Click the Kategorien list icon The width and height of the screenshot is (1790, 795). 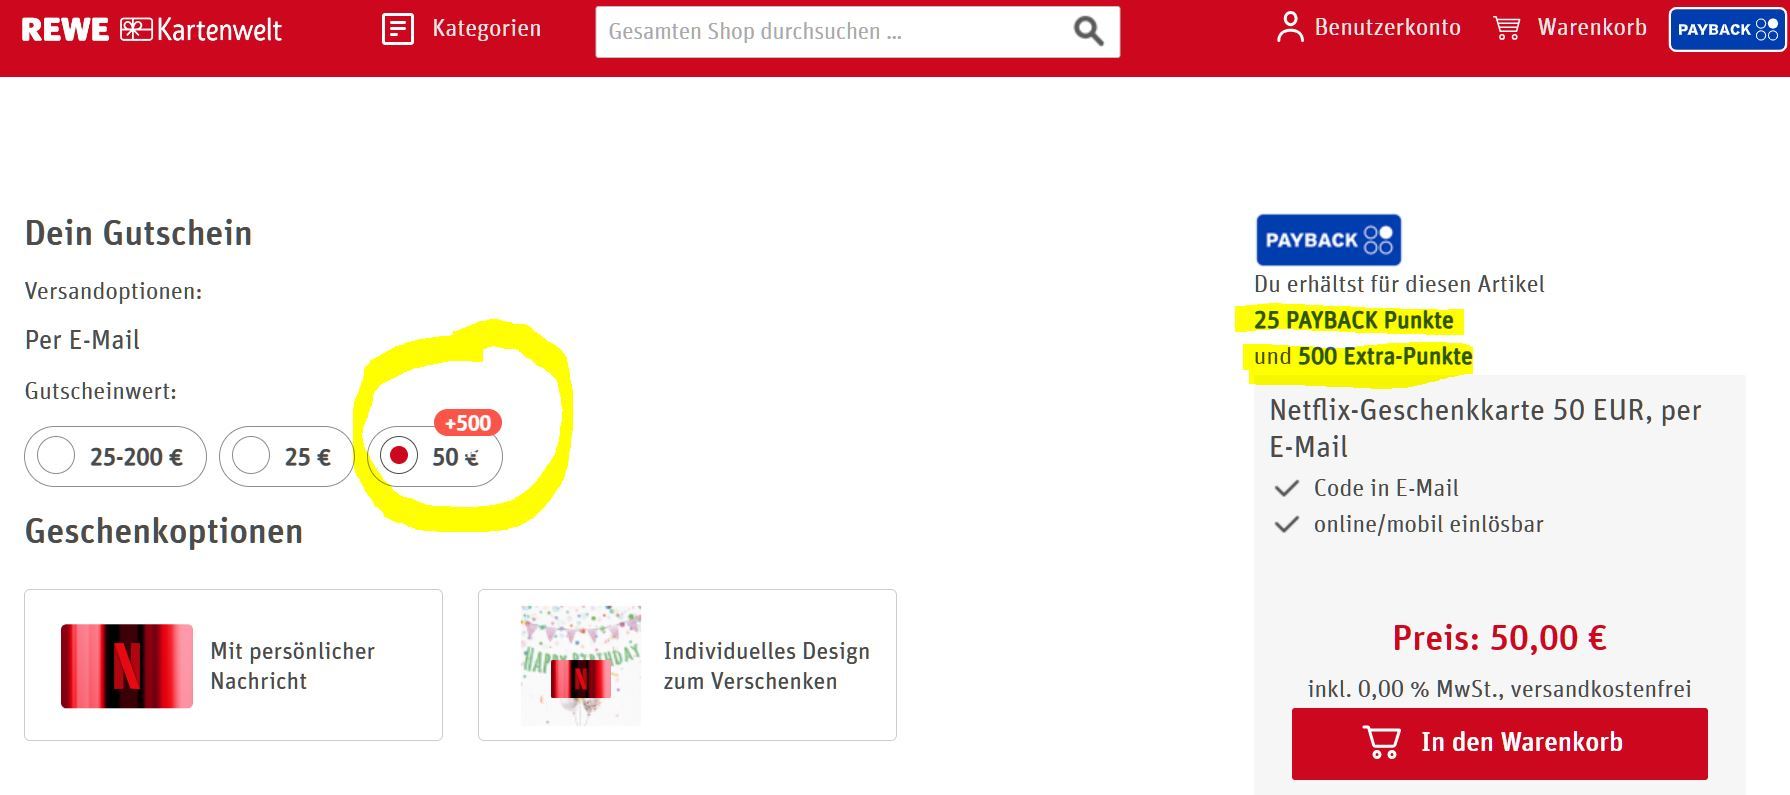click(398, 29)
